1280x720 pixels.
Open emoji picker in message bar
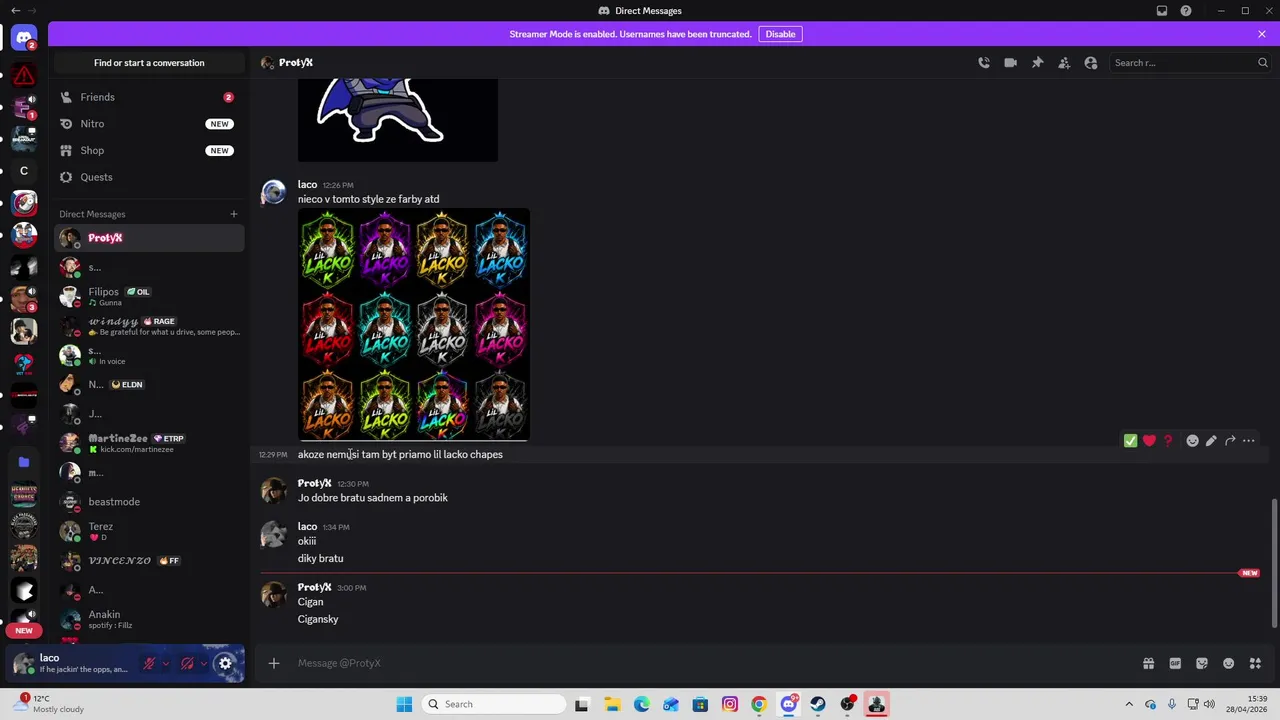[1229, 663]
